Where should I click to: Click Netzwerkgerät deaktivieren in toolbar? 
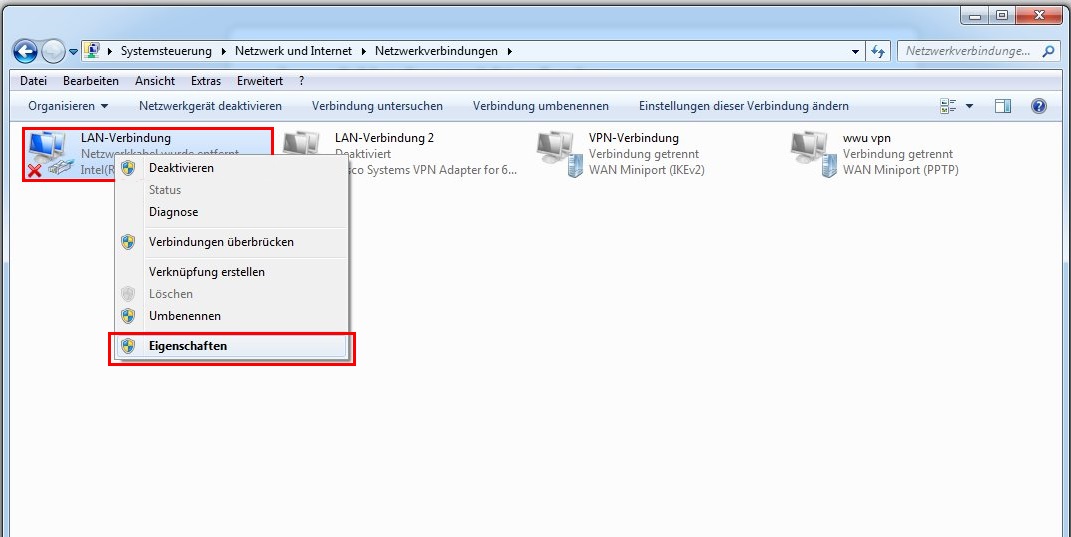(x=210, y=106)
